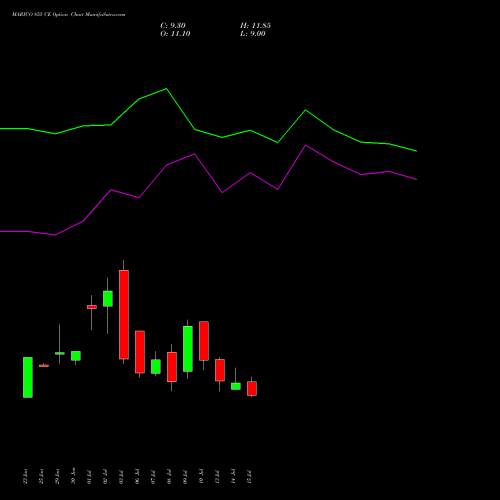
Task: Click the 13 Jul date label
Action: pos(218,476)
